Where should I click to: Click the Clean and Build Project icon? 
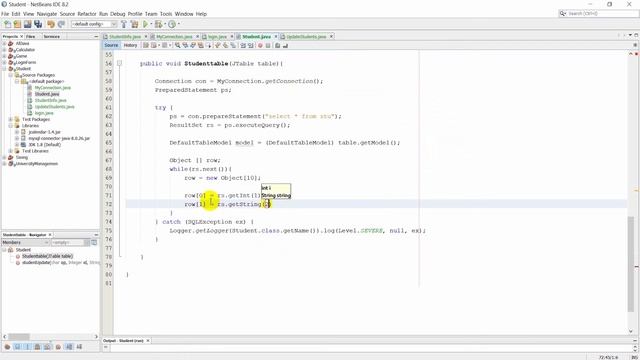(134, 24)
